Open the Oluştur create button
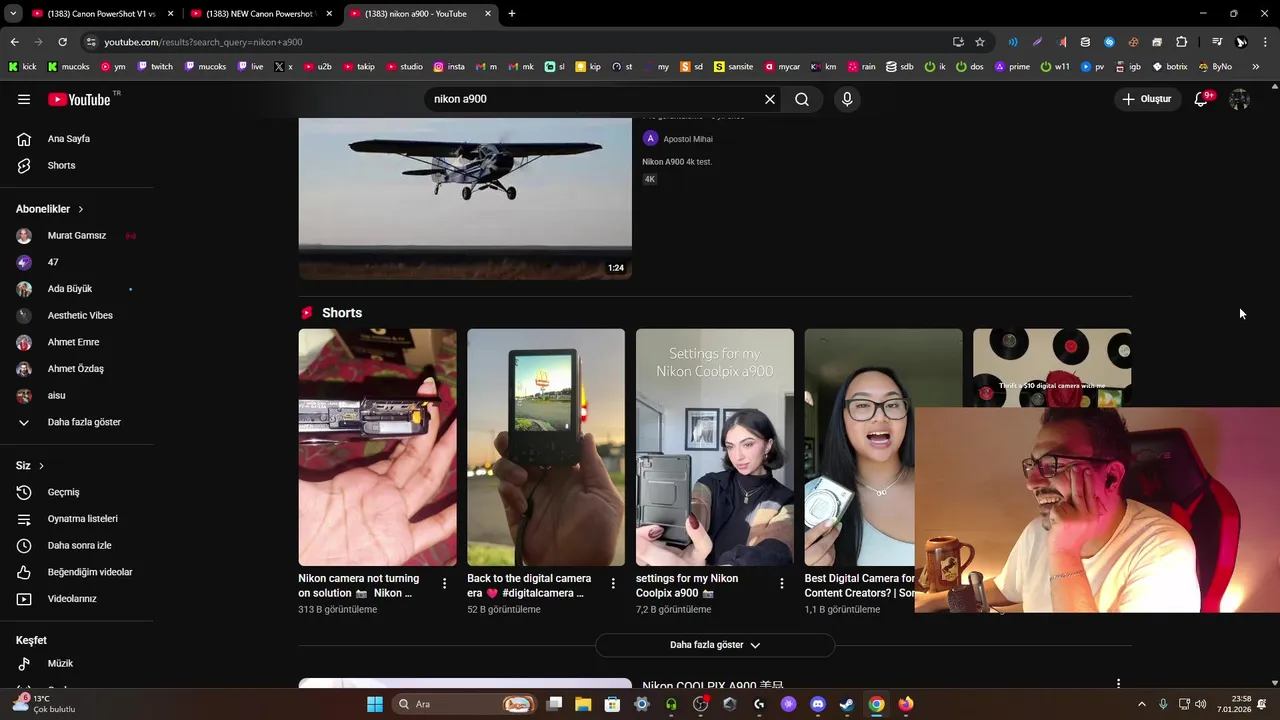Screen dimensions: 1280x720 (x=1146, y=99)
